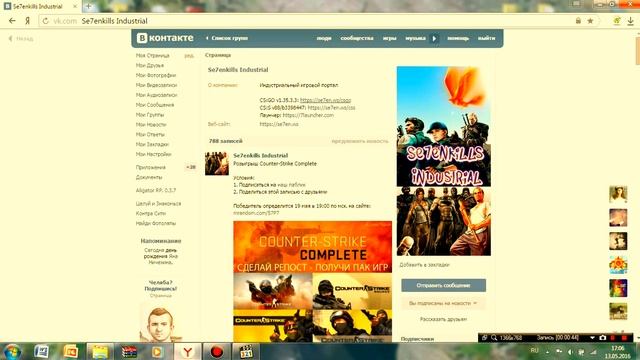Click the 'Рассказать друзьям' link

coord(443,319)
